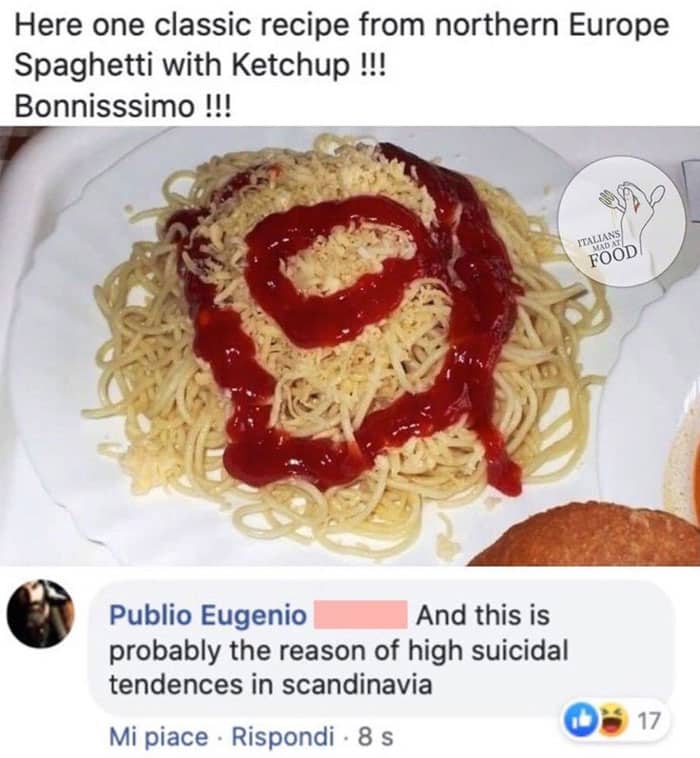Click the pink redacted surname box
This screenshot has height=758, width=700.
(x=360, y=614)
